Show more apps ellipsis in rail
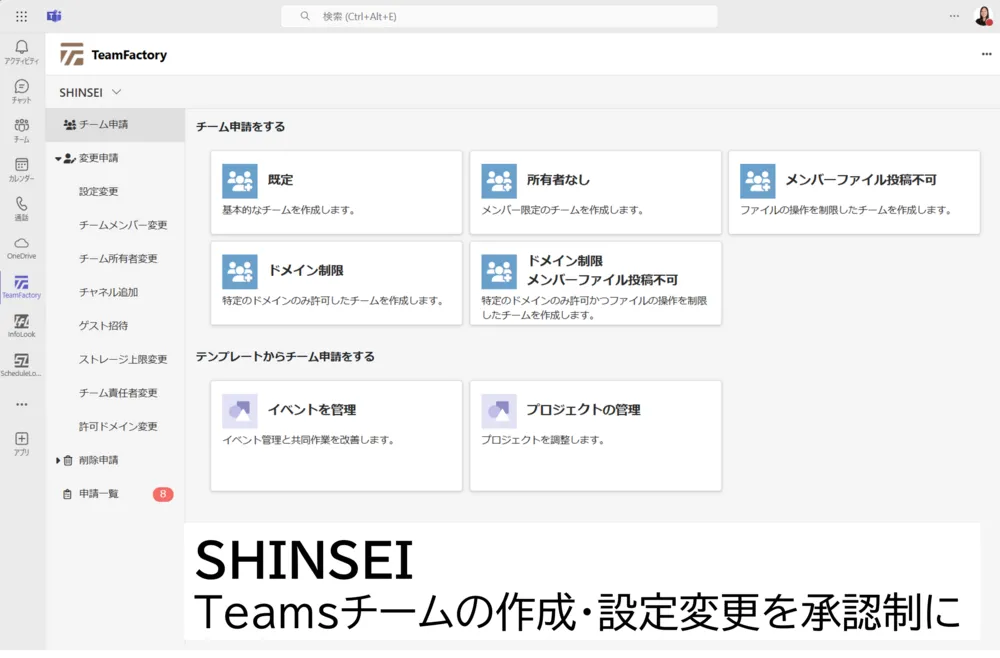This screenshot has height=658, width=1000. [x=22, y=404]
